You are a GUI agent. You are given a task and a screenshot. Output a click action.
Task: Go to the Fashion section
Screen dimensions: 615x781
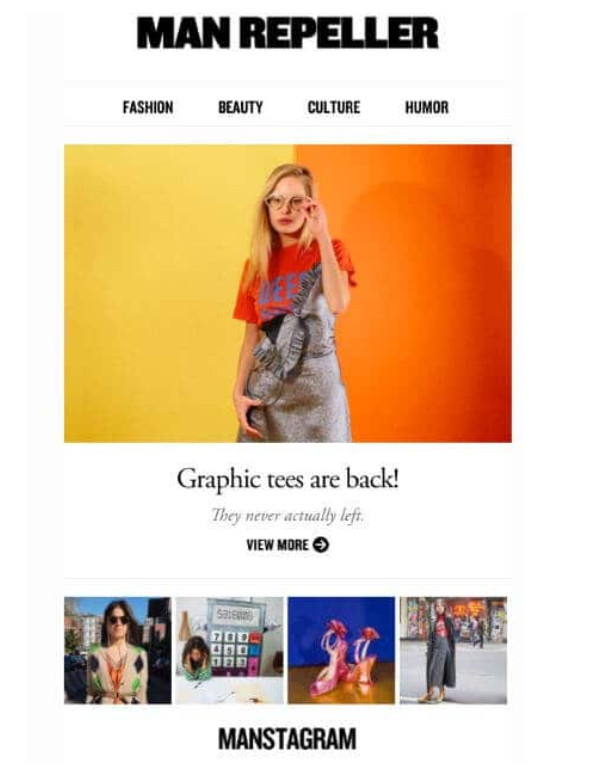click(148, 107)
